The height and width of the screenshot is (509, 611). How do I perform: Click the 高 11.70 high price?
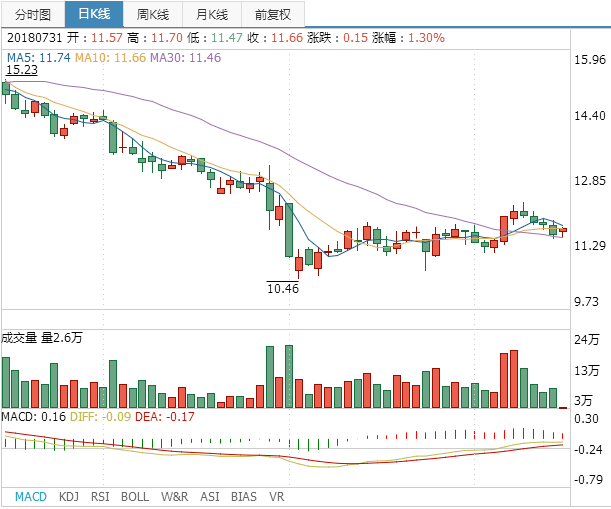tap(155, 38)
